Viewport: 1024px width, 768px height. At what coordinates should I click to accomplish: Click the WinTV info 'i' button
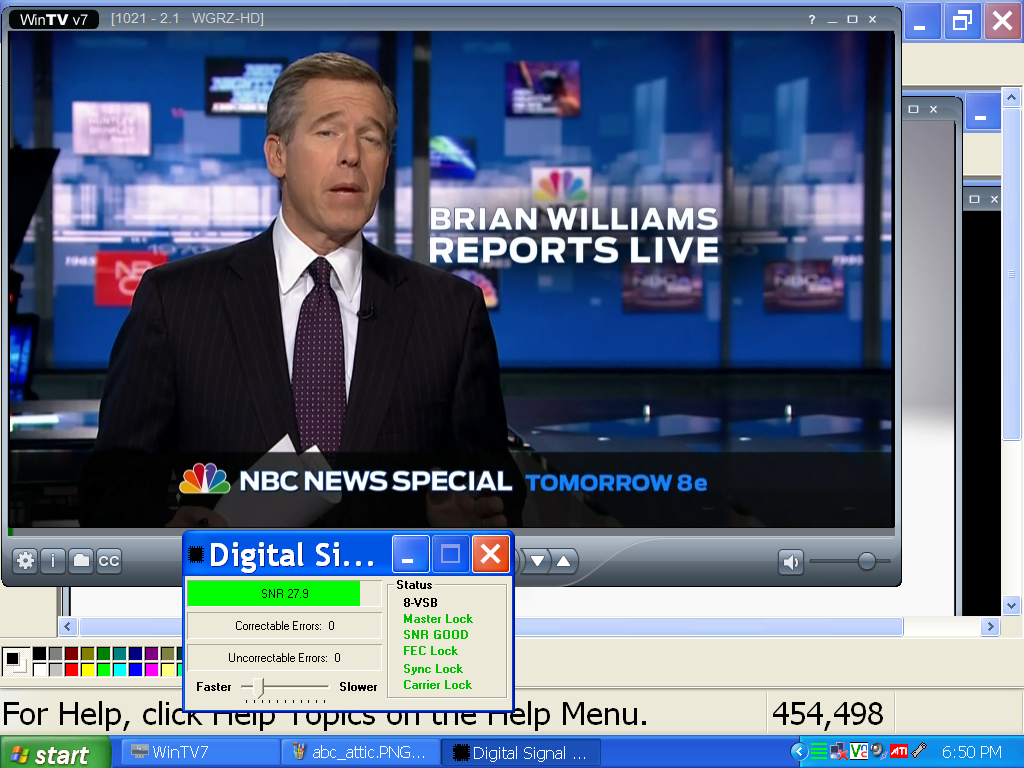(x=53, y=560)
